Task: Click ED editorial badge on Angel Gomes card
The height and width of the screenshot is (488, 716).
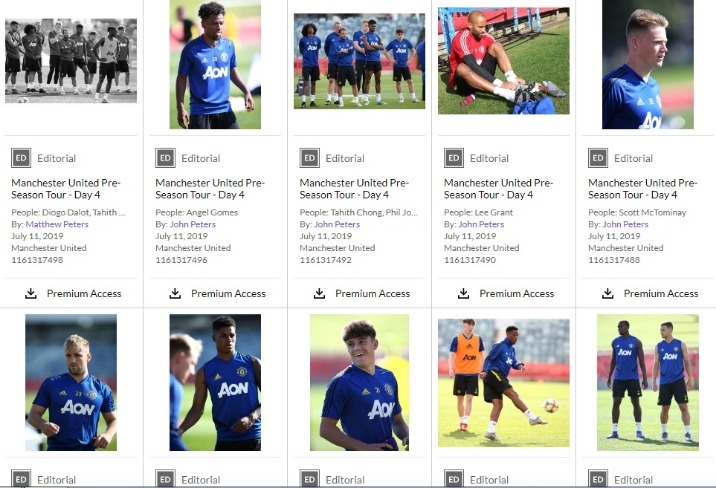Action: click(x=165, y=158)
